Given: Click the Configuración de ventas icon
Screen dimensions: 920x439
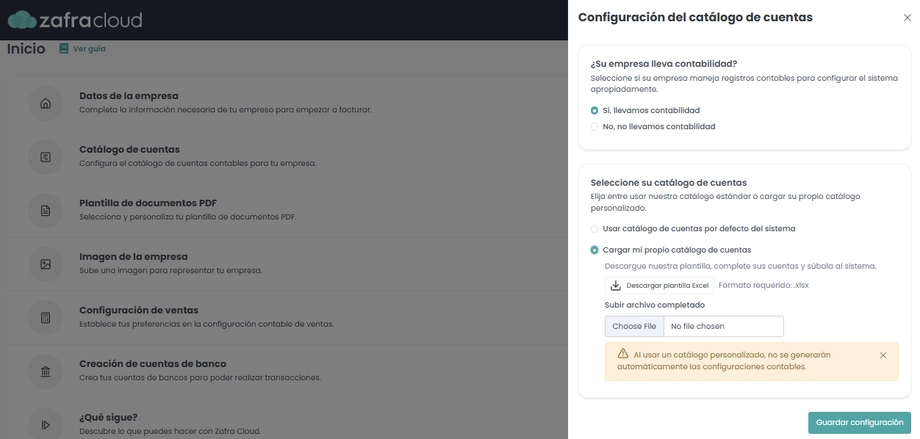Looking at the screenshot, I should 45,319.
